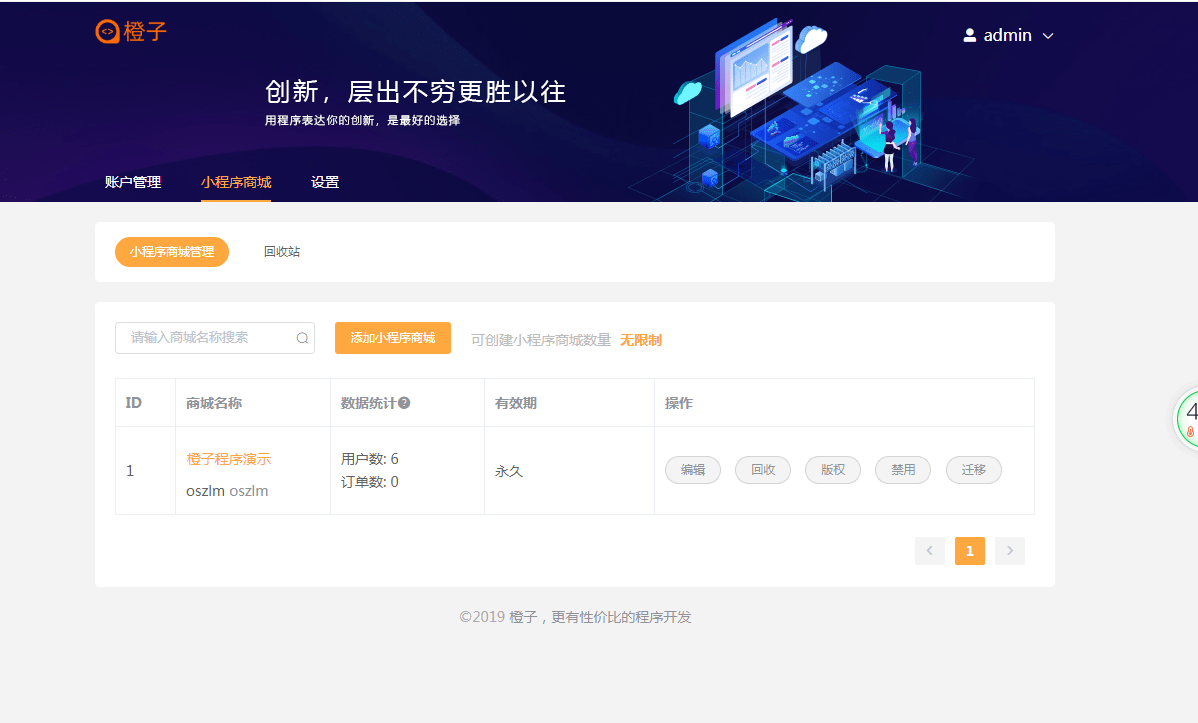This screenshot has height=723, width=1198.
Task: Go to next page arrow
Action: pos(1010,551)
